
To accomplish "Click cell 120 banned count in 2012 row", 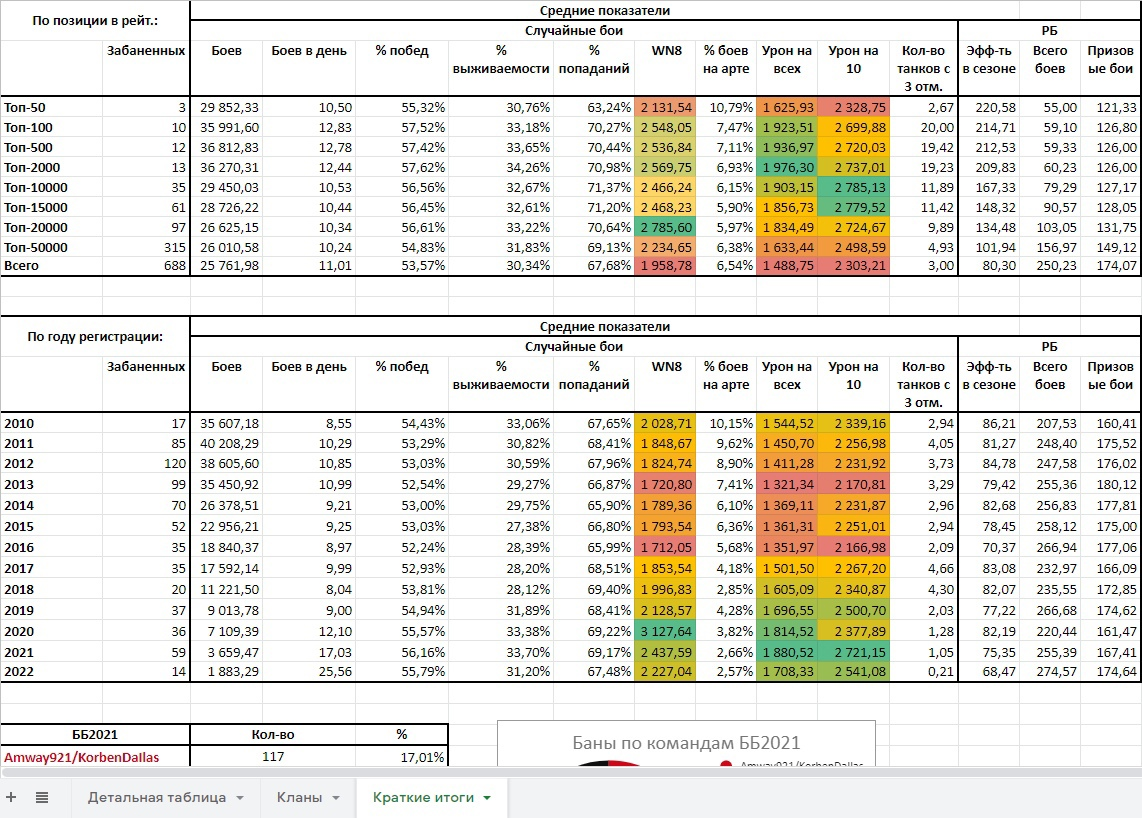I will click(146, 463).
